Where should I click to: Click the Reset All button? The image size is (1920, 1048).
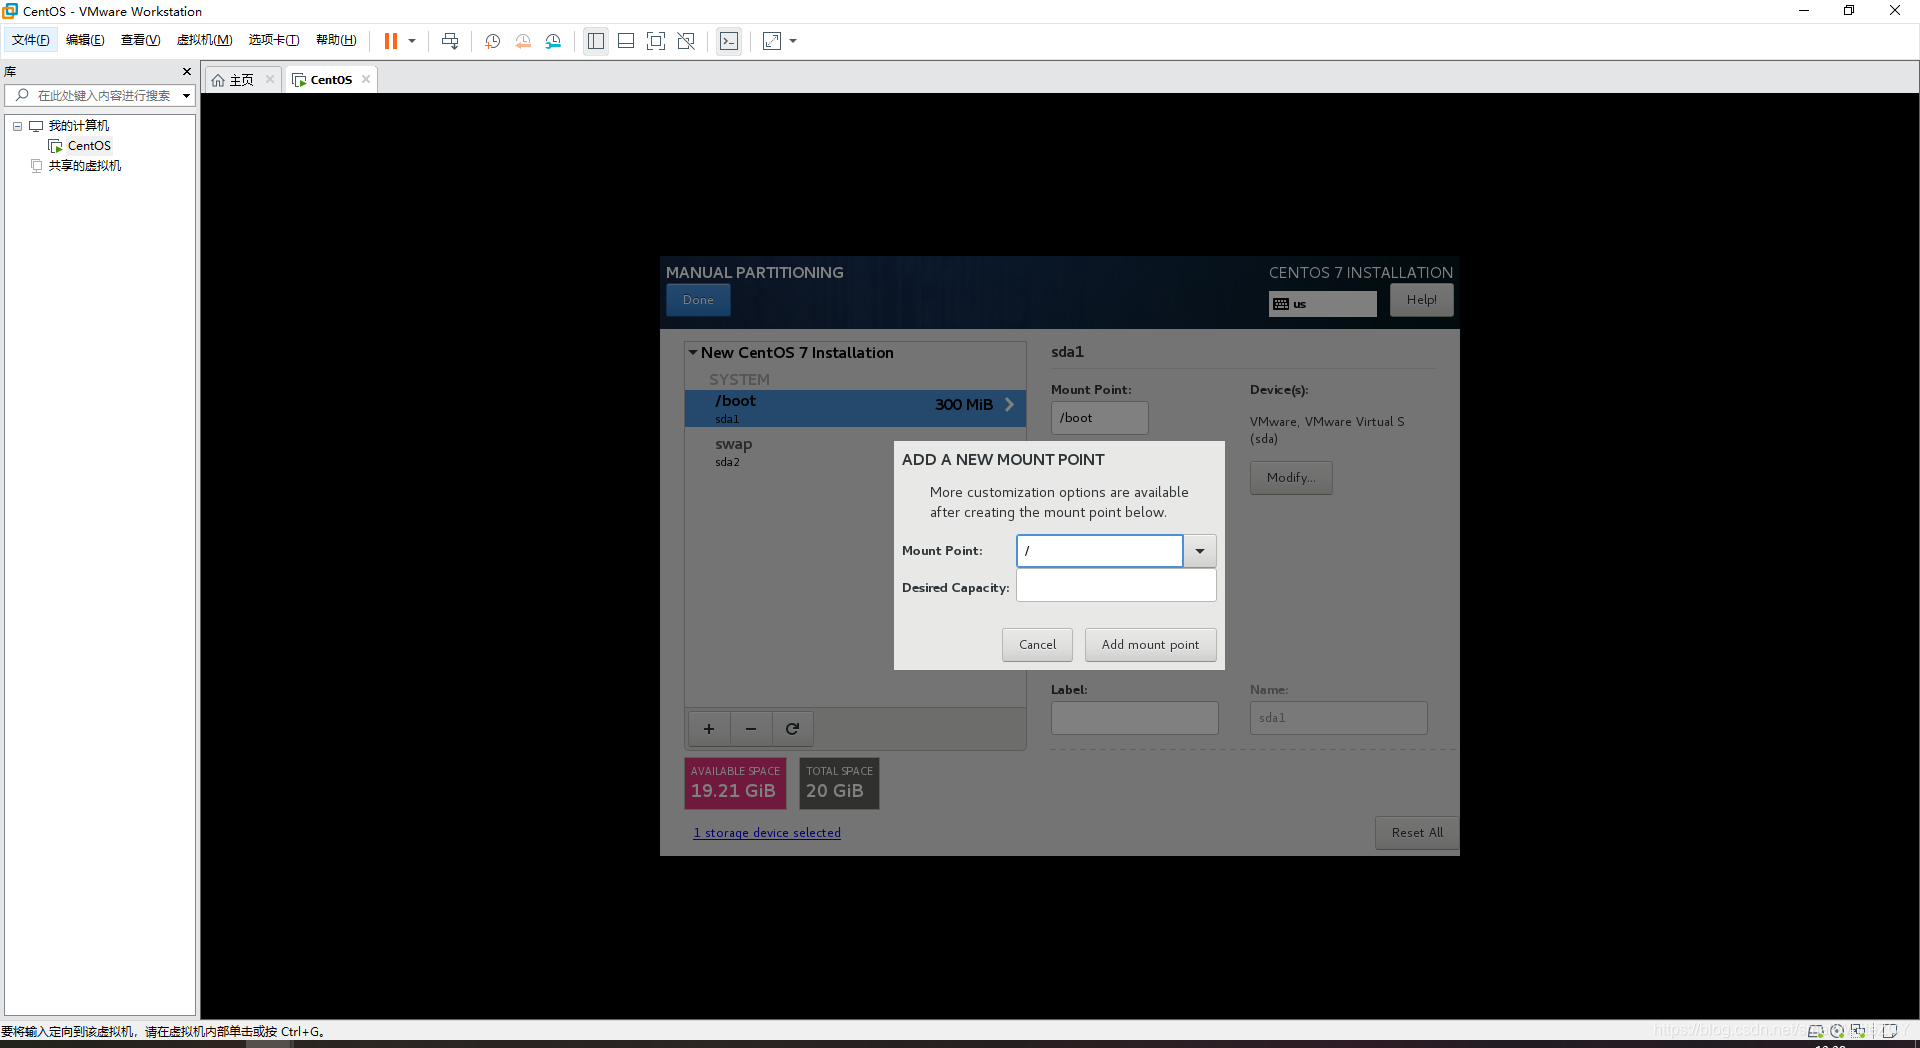pos(1417,833)
